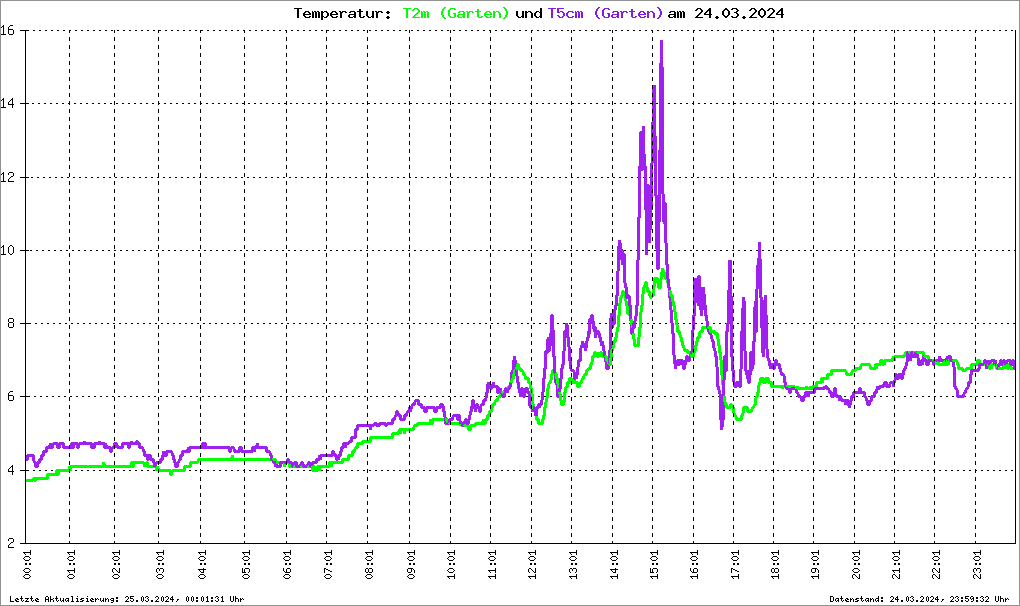The image size is (1020, 606).
Task: Click the x-axis time label 17:01
Action: pyautogui.click(x=734, y=564)
